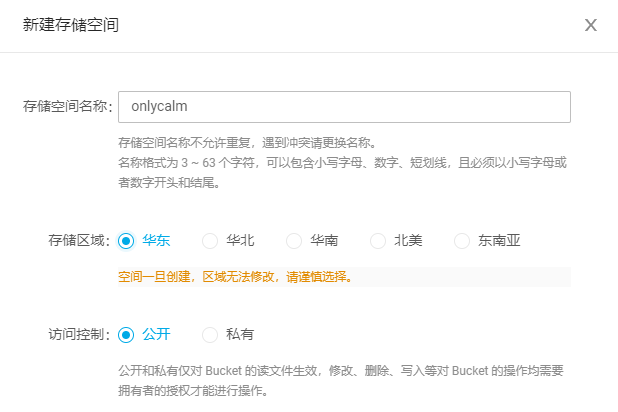Click the 华东 text label
Image resolution: width=618 pixels, height=412 pixels.
156,240
